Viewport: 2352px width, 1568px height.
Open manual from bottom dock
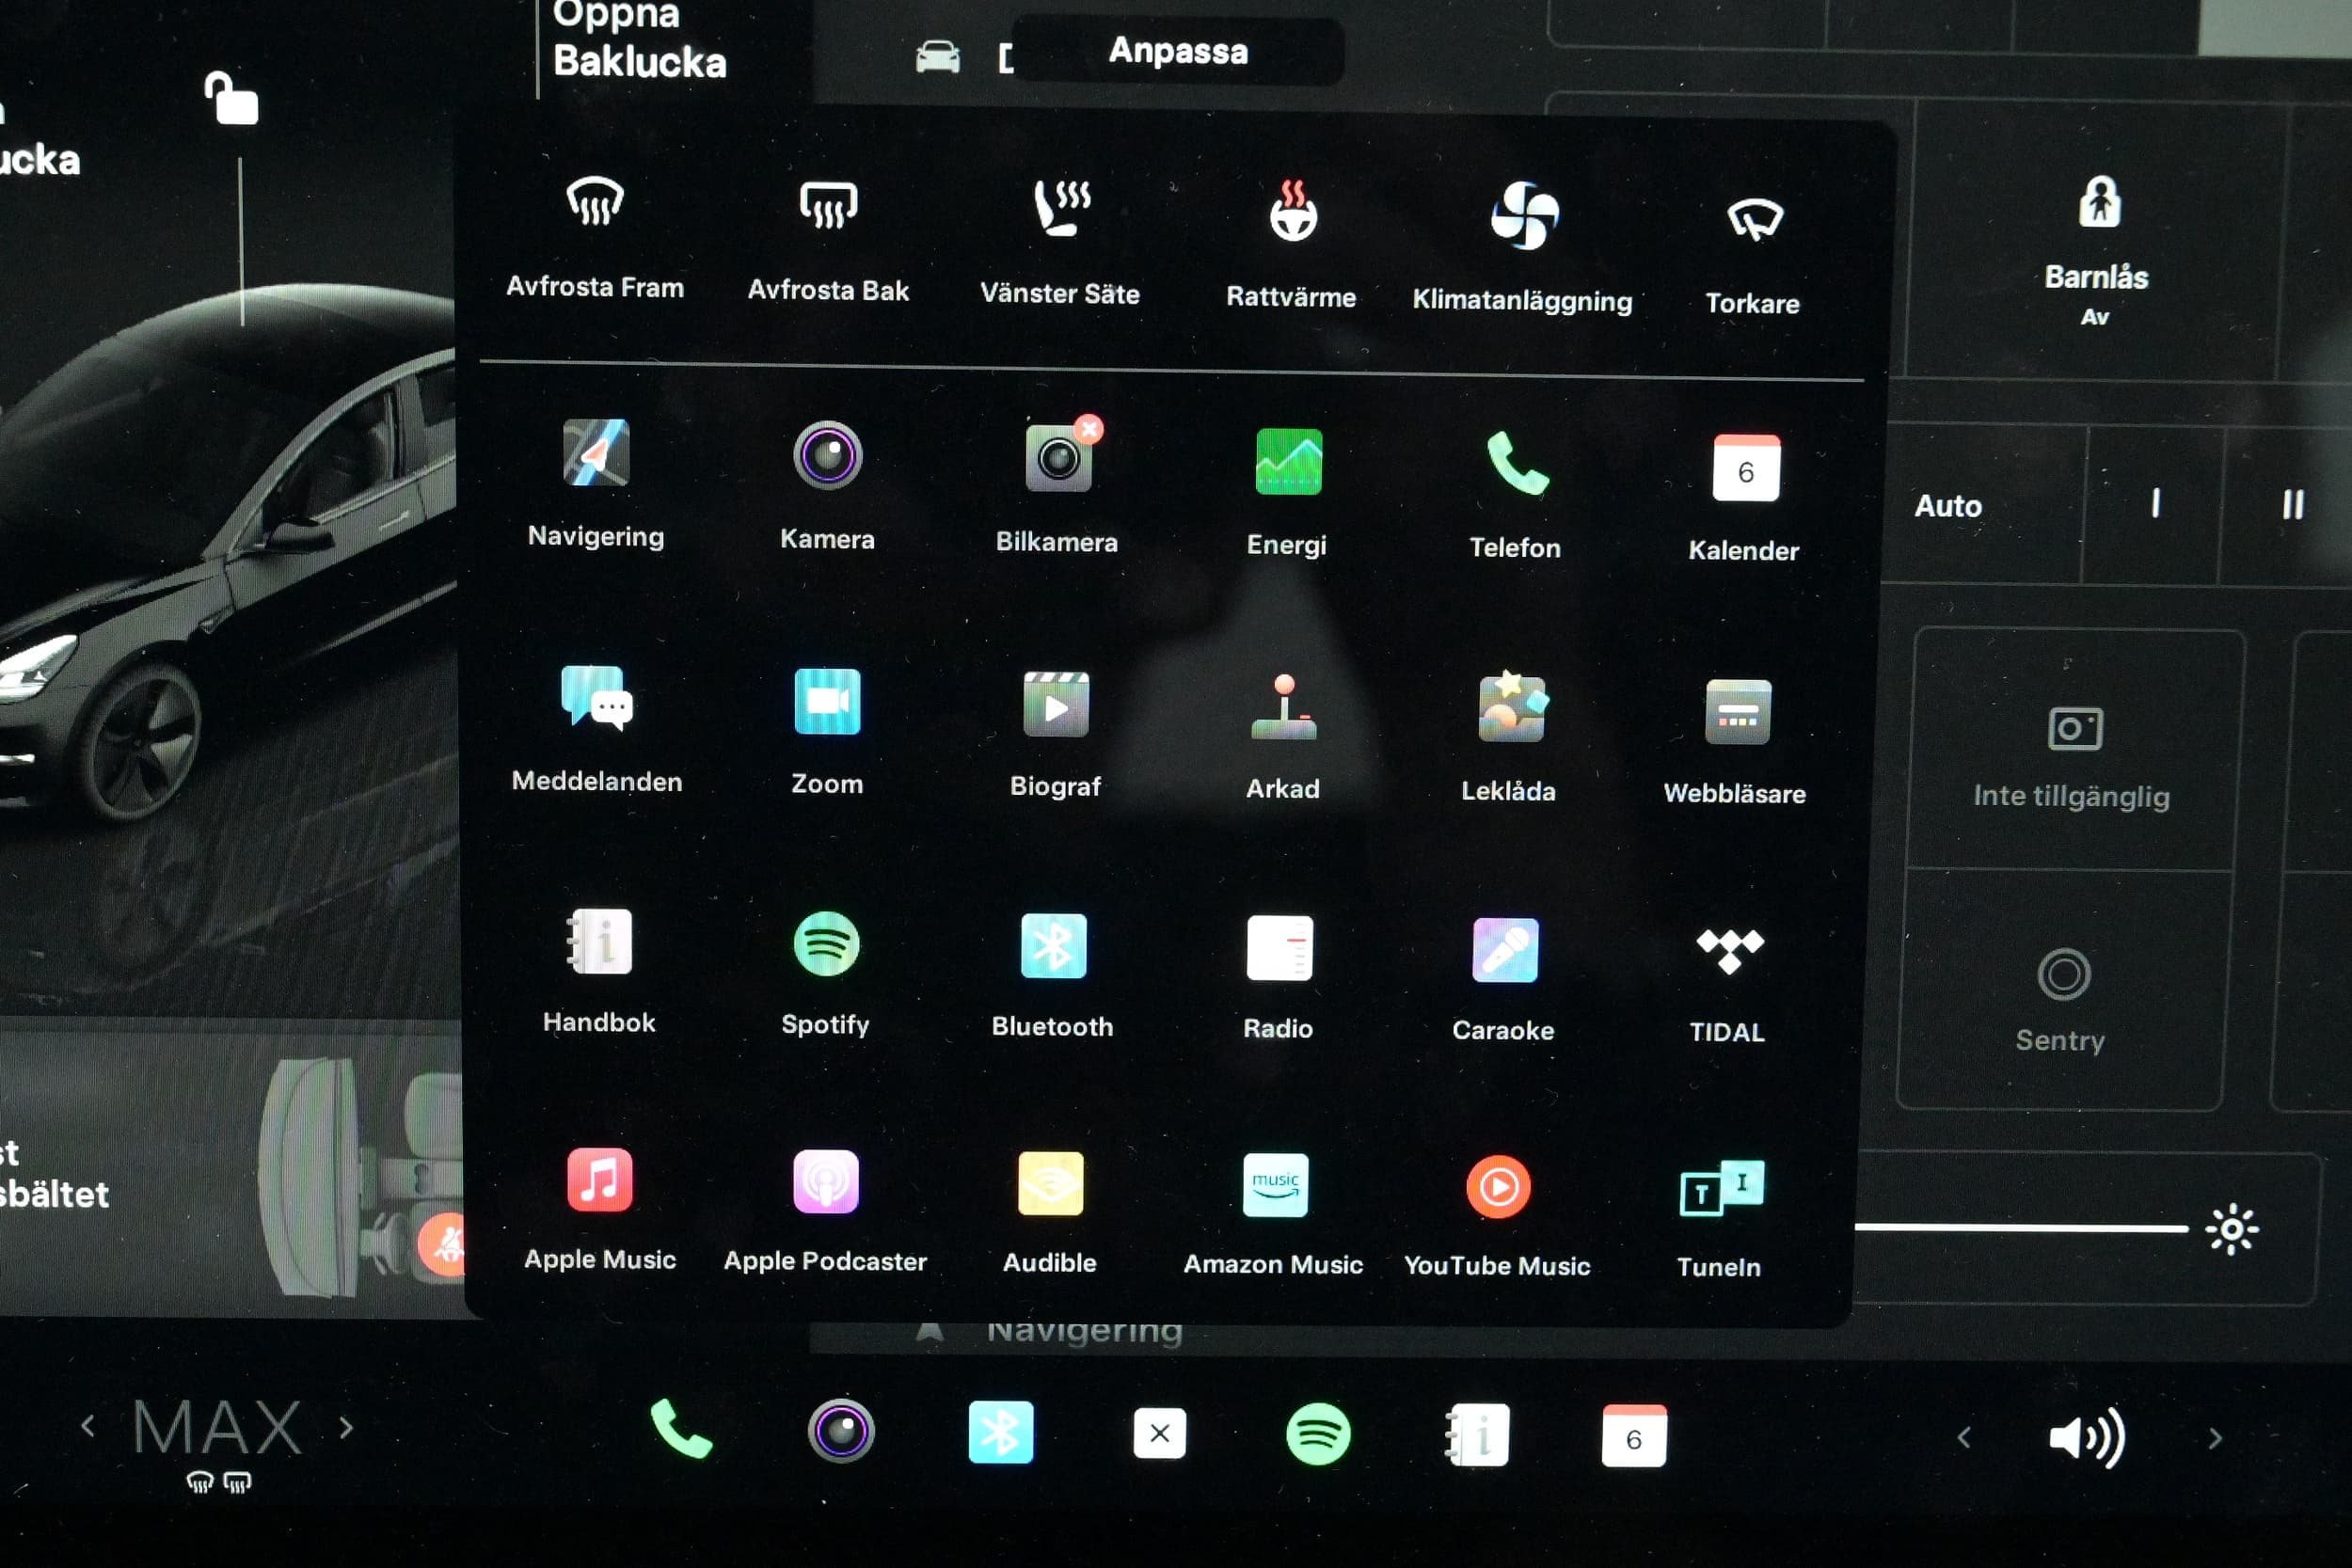click(x=1477, y=1436)
